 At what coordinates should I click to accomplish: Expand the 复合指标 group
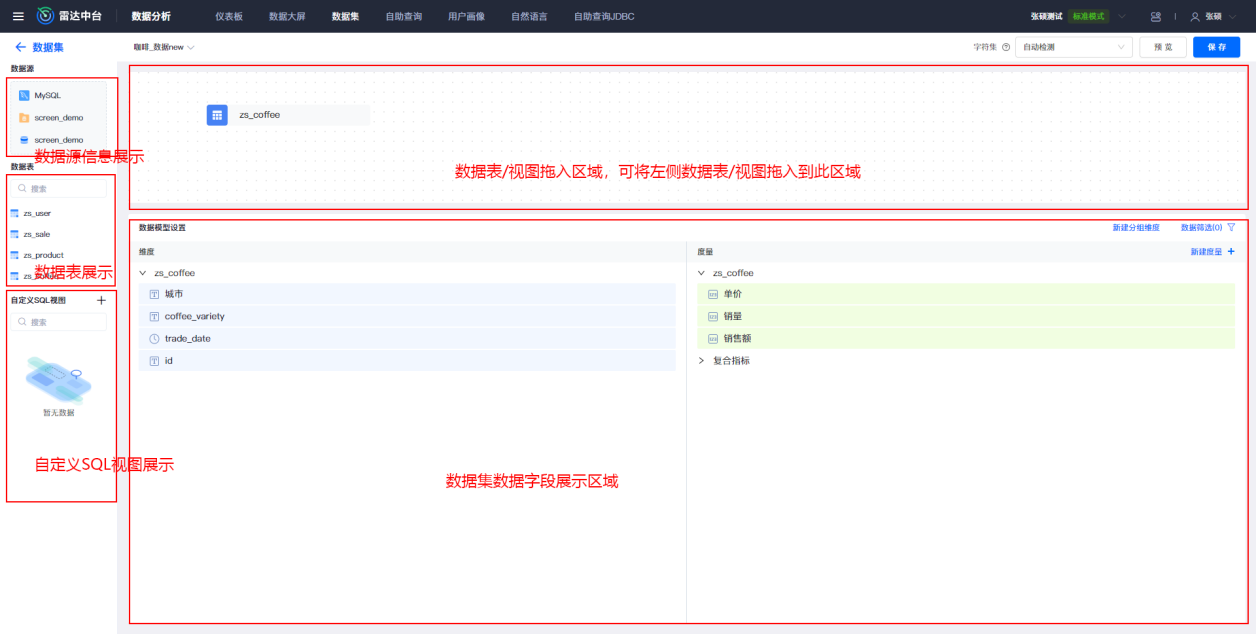tap(701, 361)
